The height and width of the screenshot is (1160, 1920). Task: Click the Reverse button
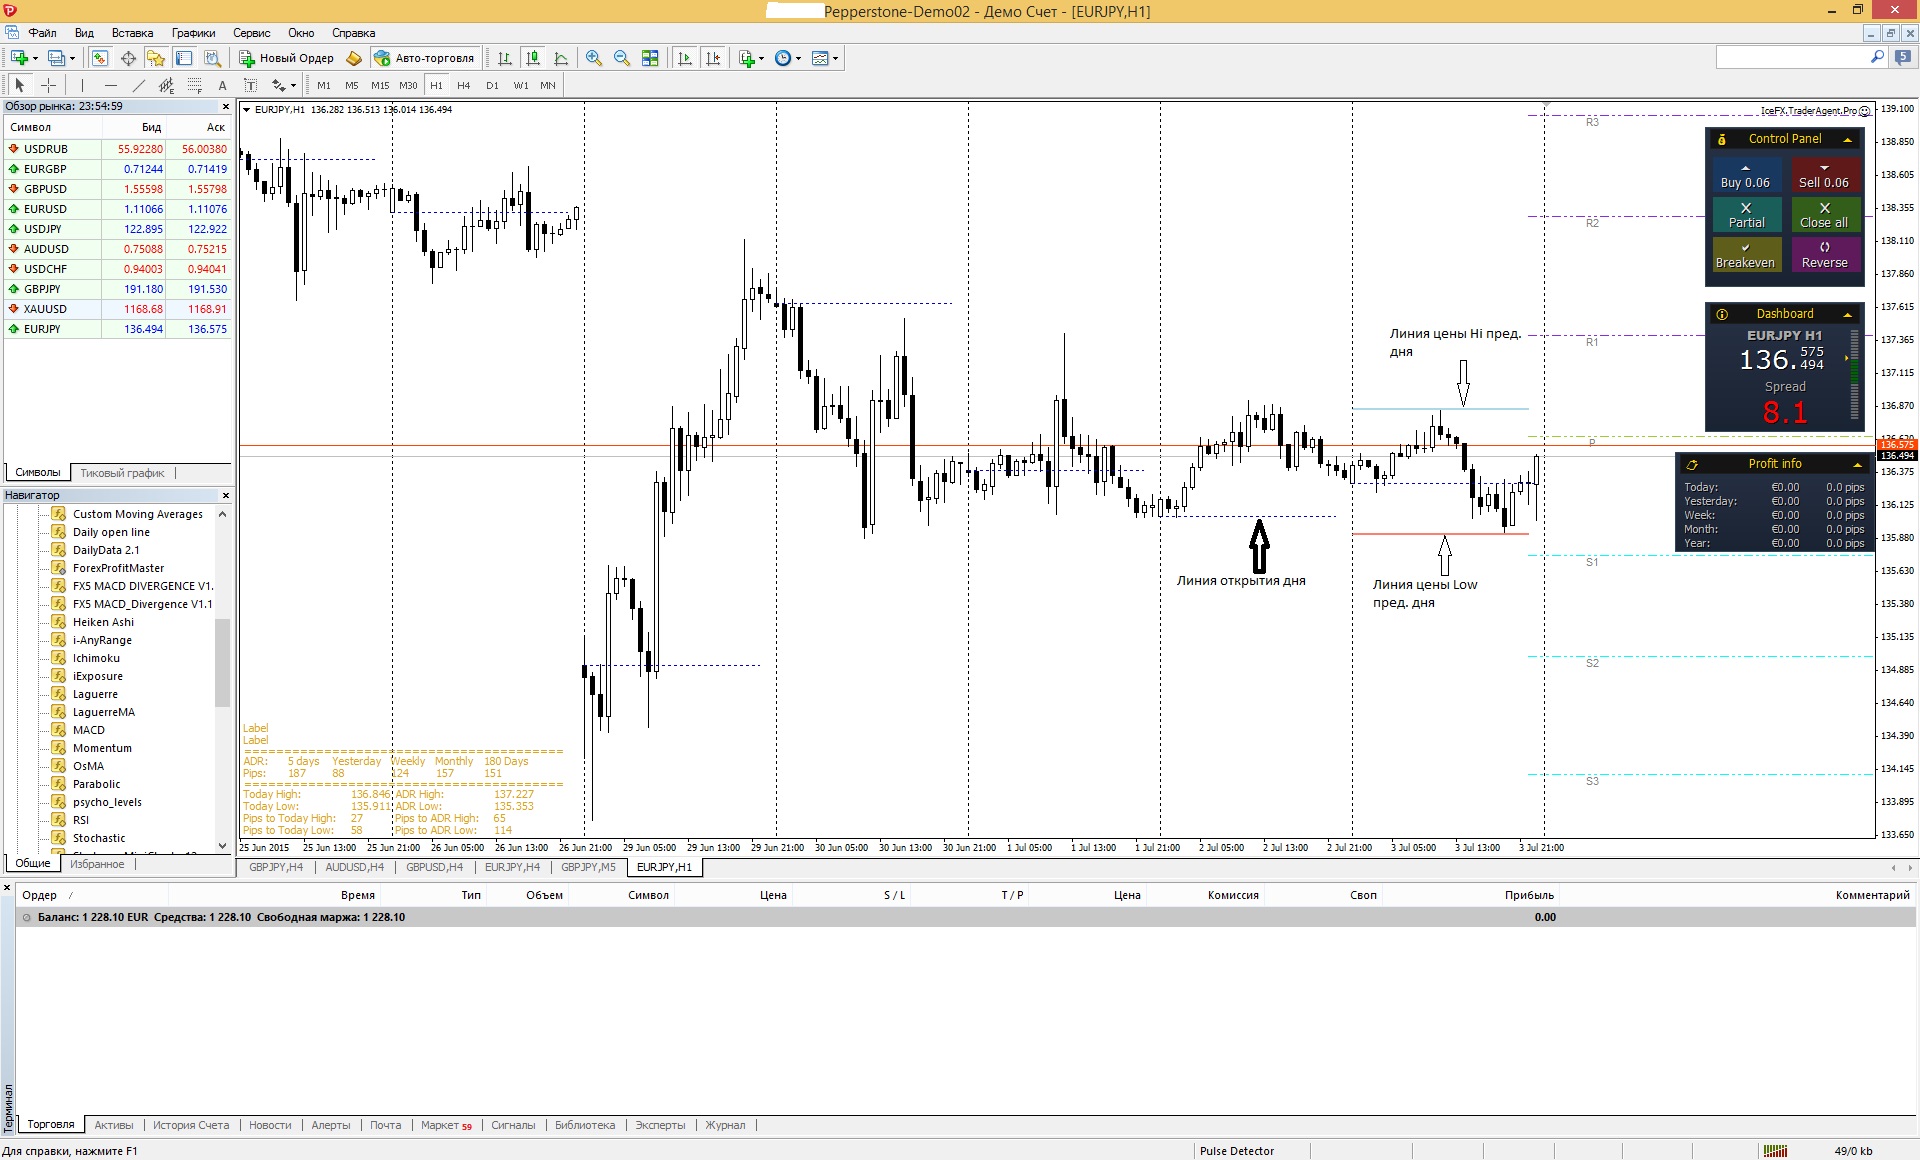(x=1824, y=255)
